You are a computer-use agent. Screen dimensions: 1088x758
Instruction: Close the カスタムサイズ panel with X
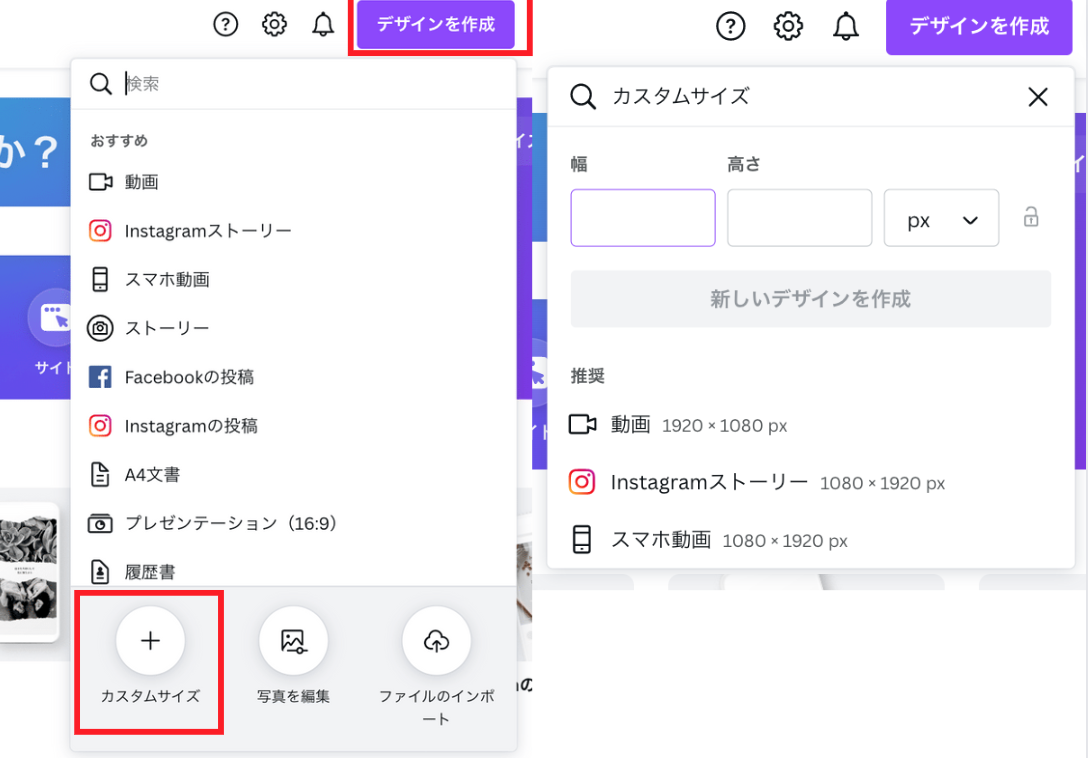1038,96
